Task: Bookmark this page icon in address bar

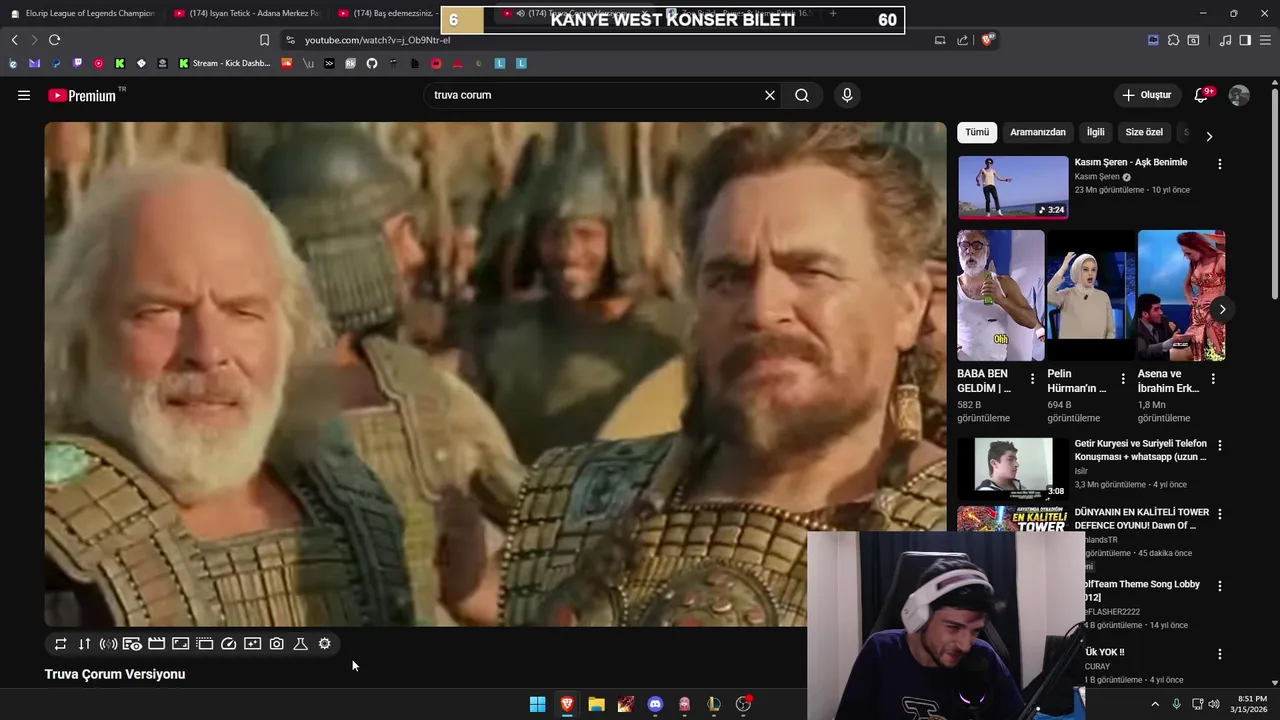Action: point(264,40)
